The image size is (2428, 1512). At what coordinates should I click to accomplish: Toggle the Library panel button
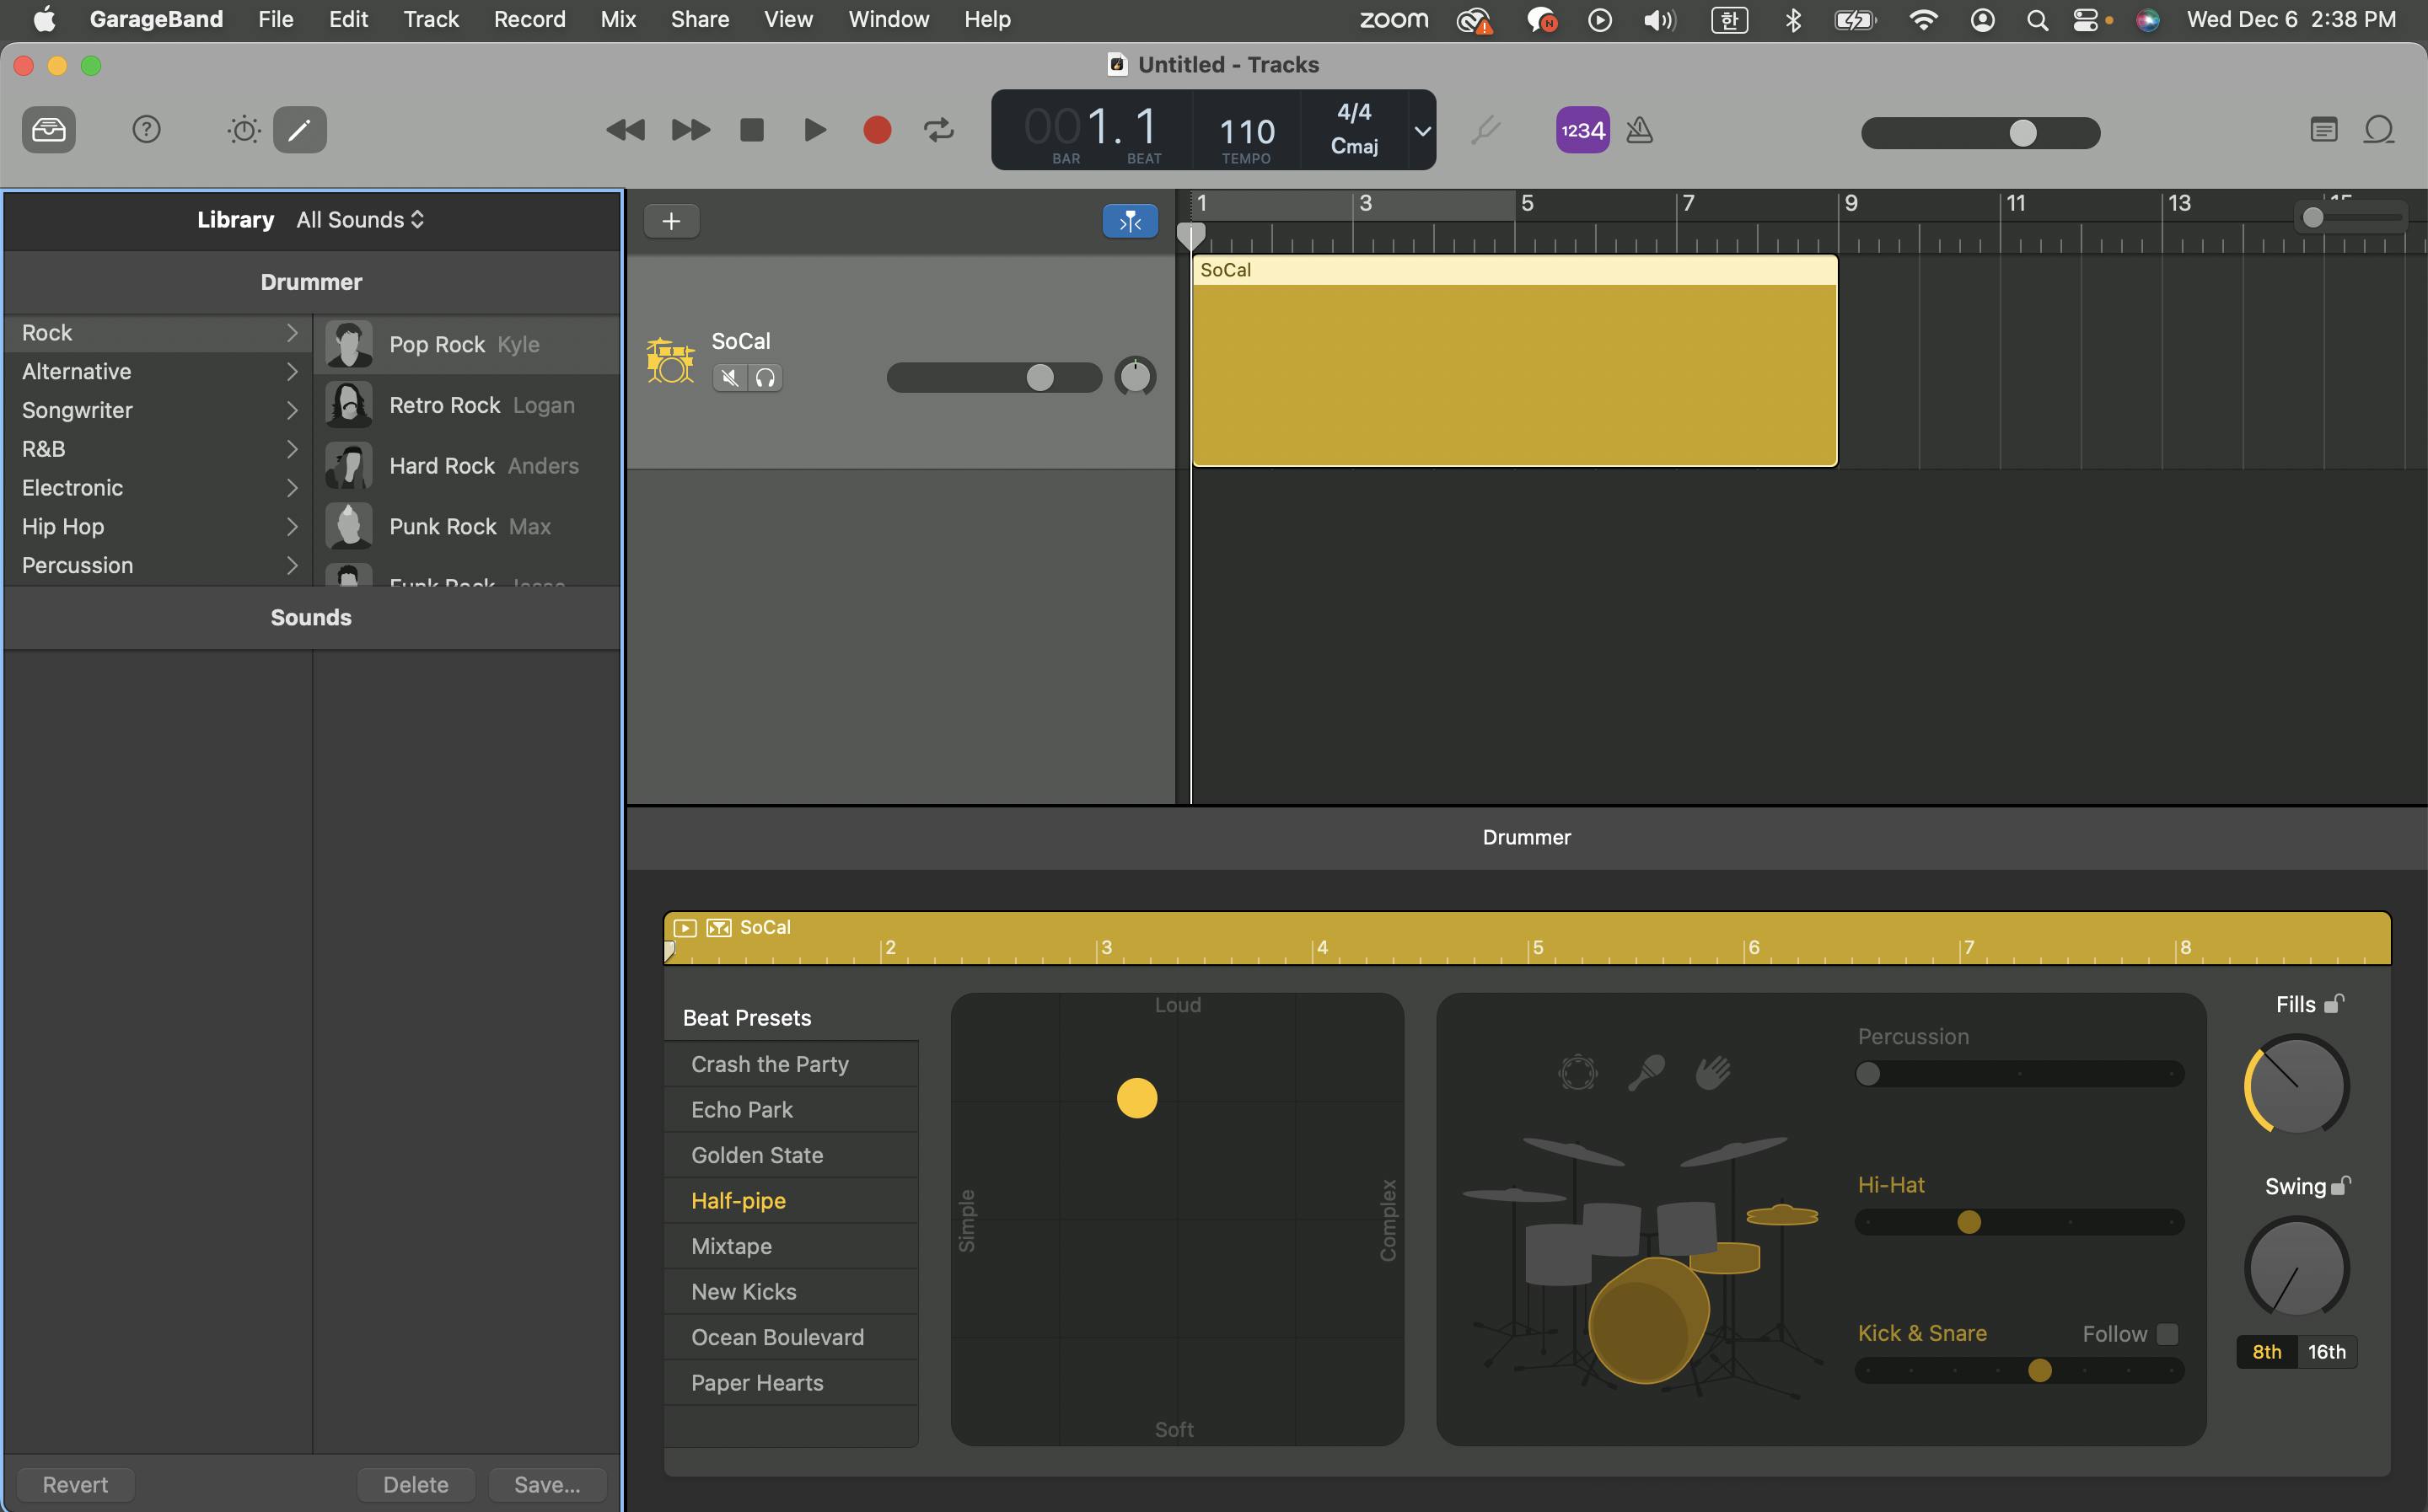(48, 130)
